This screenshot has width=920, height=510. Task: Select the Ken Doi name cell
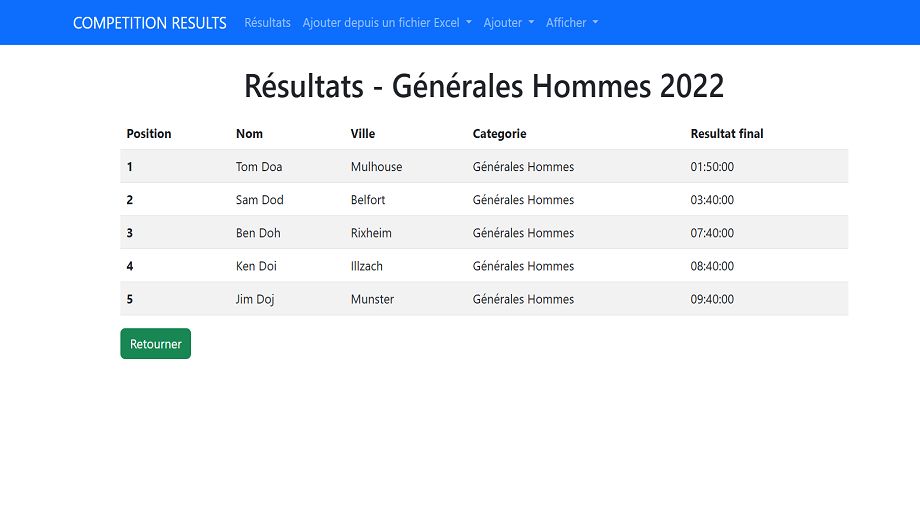(x=256, y=266)
